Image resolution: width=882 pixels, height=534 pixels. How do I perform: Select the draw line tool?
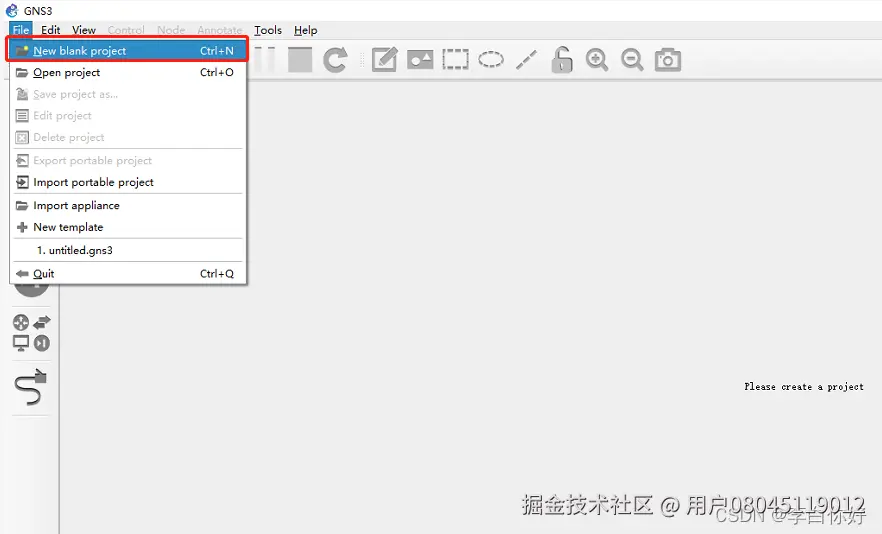coord(526,60)
